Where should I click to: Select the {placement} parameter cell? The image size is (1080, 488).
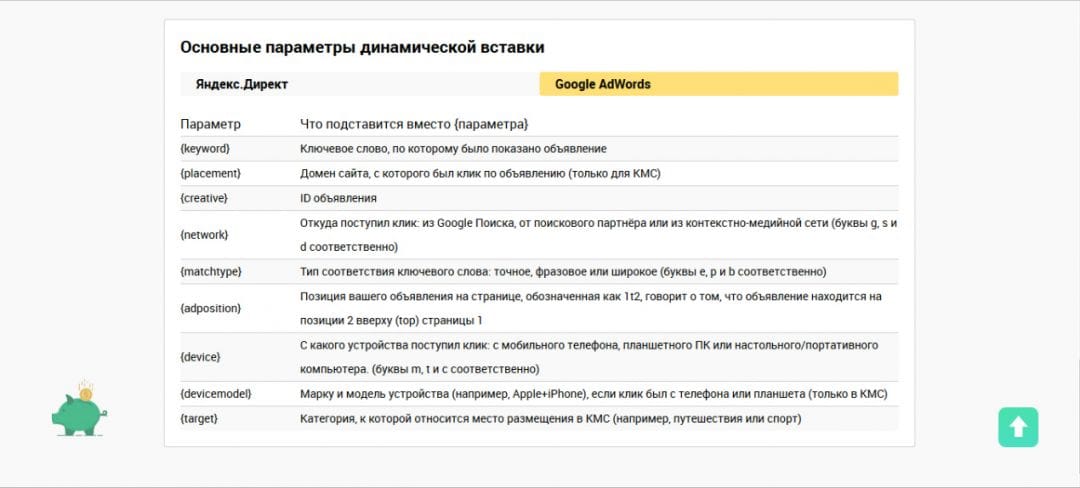(211, 173)
